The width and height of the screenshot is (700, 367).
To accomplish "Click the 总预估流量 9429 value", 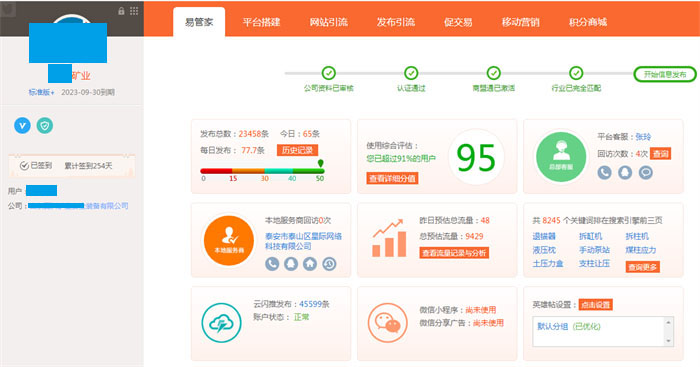I will (x=474, y=236).
